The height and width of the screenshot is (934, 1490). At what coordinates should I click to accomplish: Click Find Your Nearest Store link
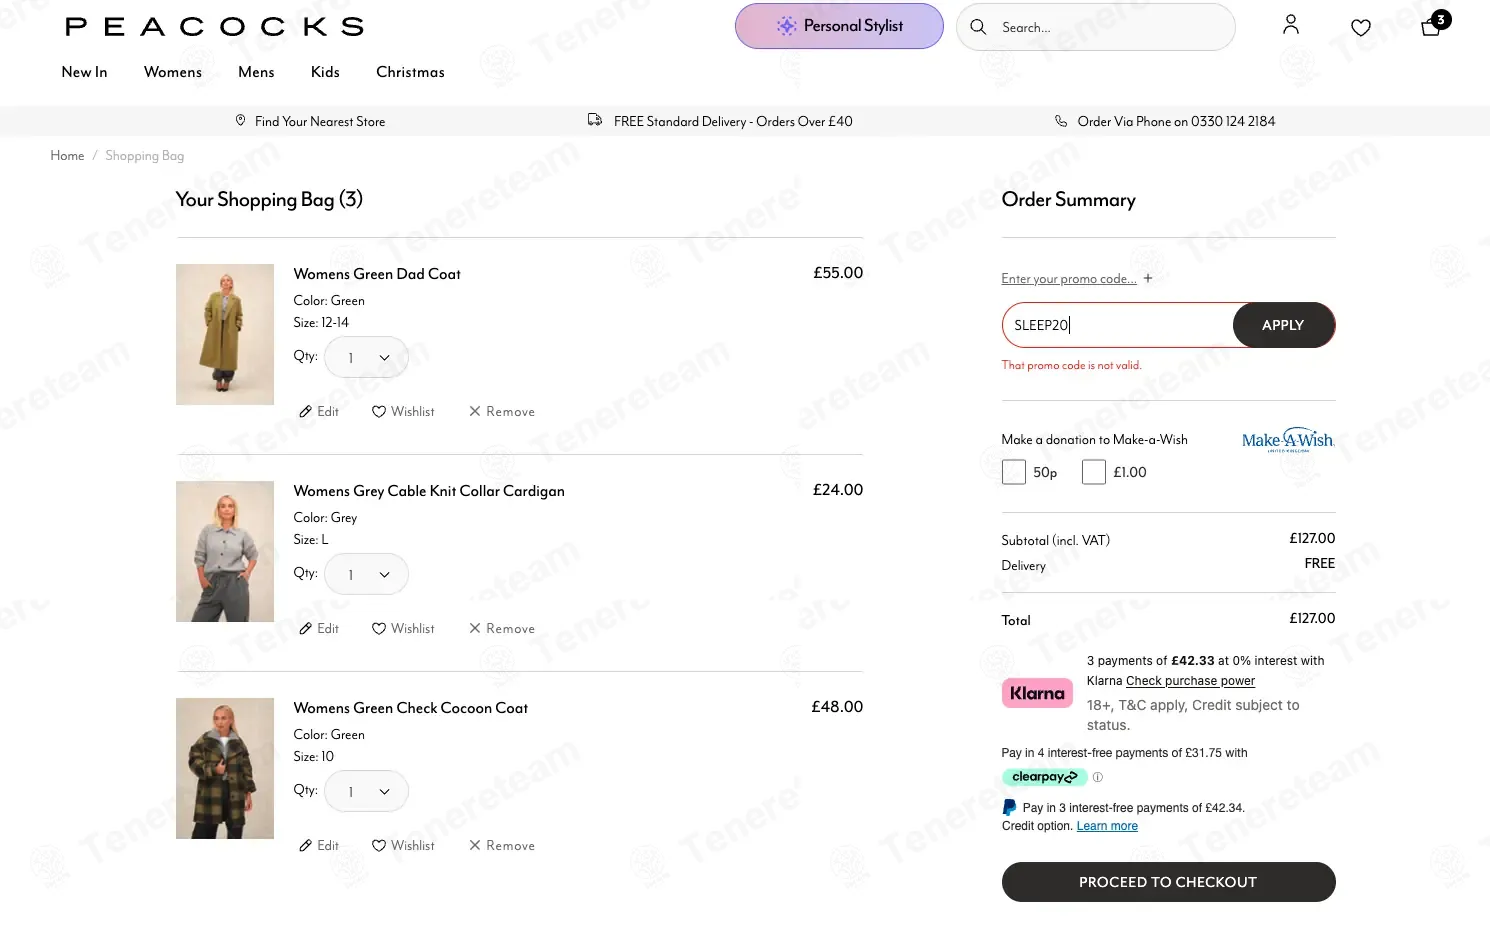pyautogui.click(x=310, y=121)
